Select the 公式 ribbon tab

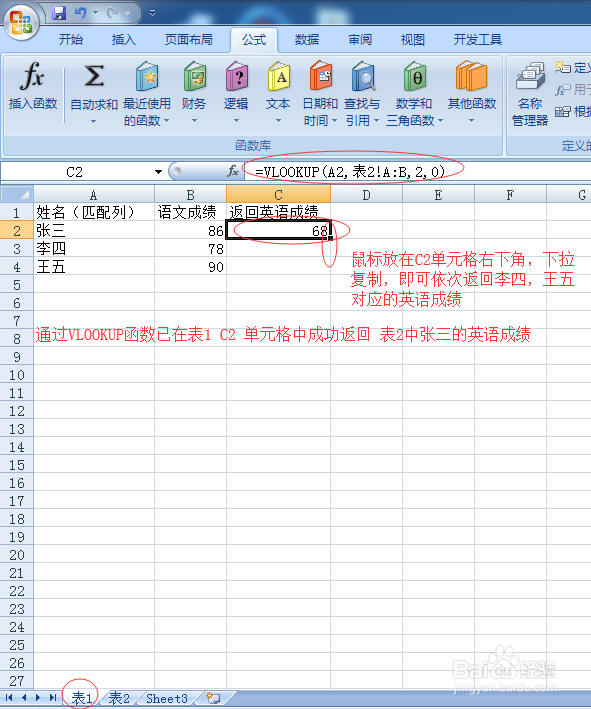pyautogui.click(x=254, y=40)
